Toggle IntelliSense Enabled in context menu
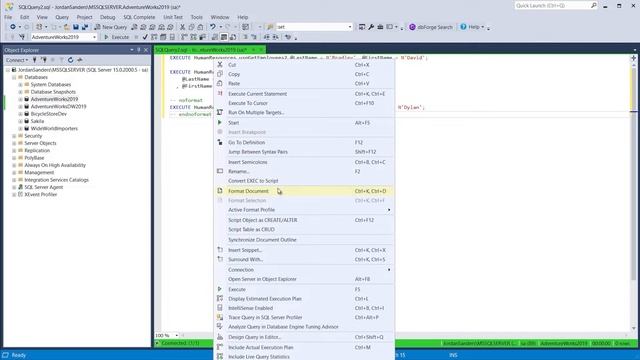Image resolution: width=640 pixels, height=360 pixels. point(304,308)
